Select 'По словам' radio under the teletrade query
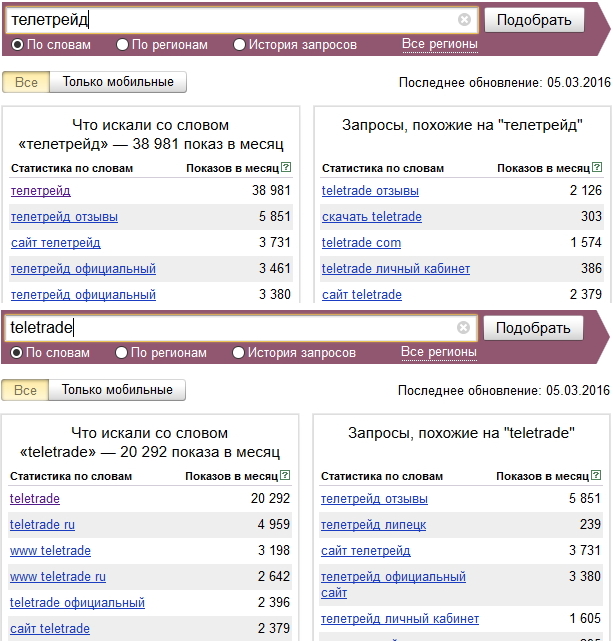The image size is (613, 641). [16, 352]
